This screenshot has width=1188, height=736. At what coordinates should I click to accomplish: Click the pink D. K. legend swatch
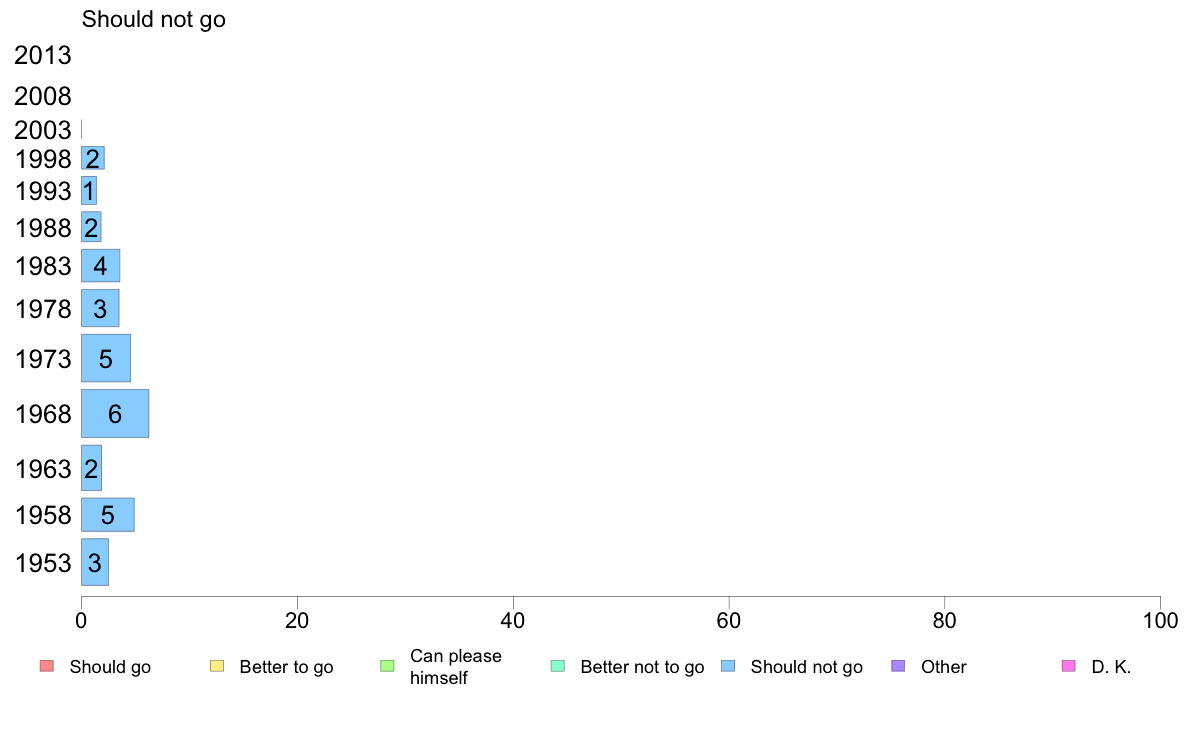pyautogui.click(x=1069, y=666)
